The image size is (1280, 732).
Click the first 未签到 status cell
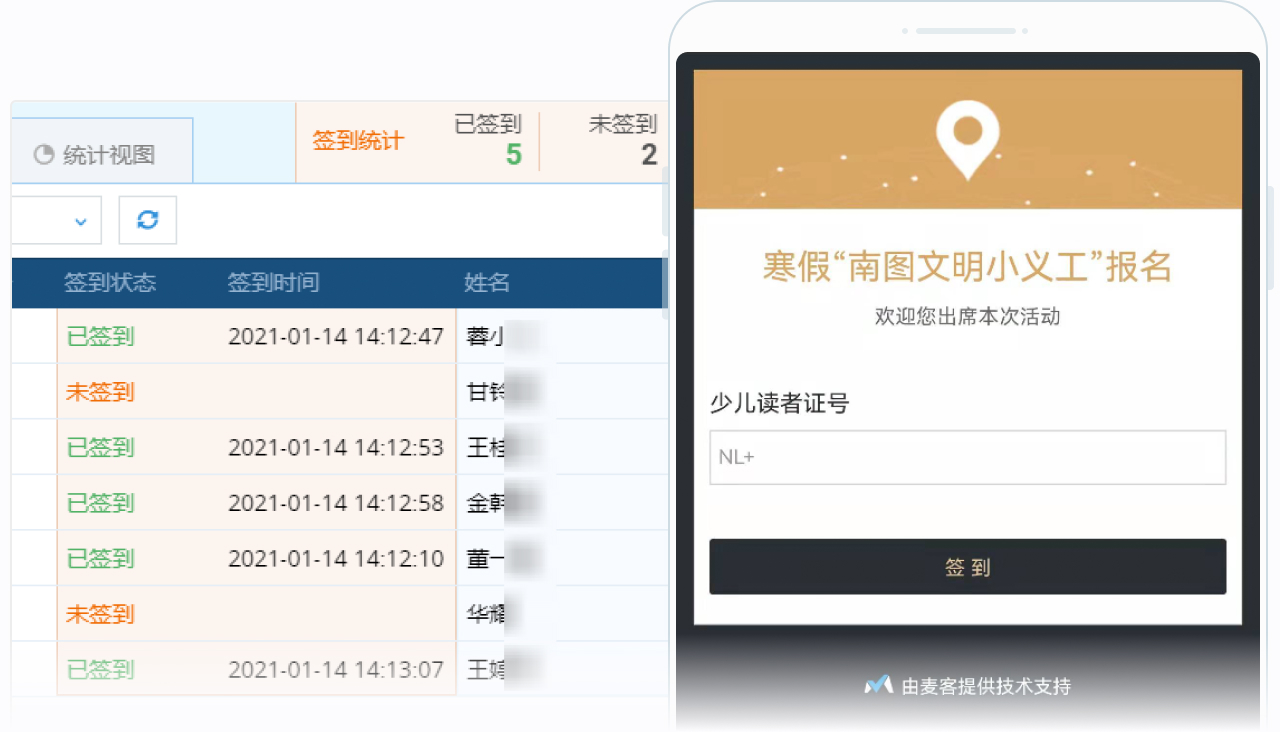(100, 392)
